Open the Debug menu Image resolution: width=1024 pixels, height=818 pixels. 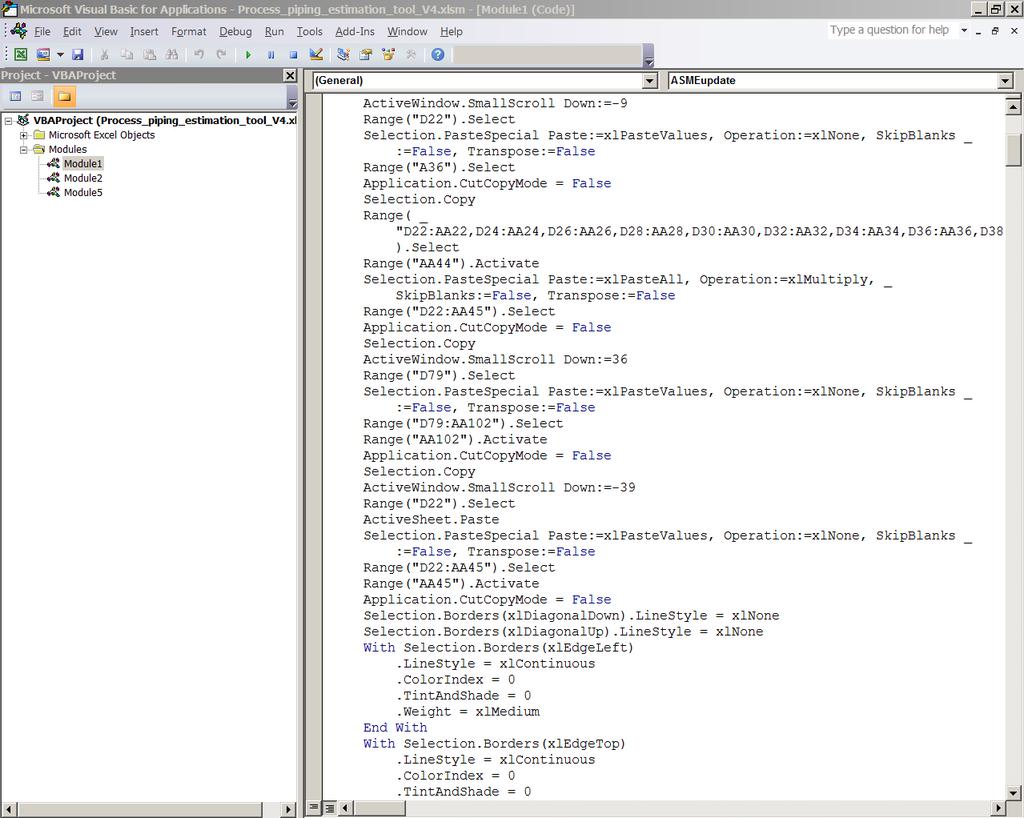pos(235,31)
